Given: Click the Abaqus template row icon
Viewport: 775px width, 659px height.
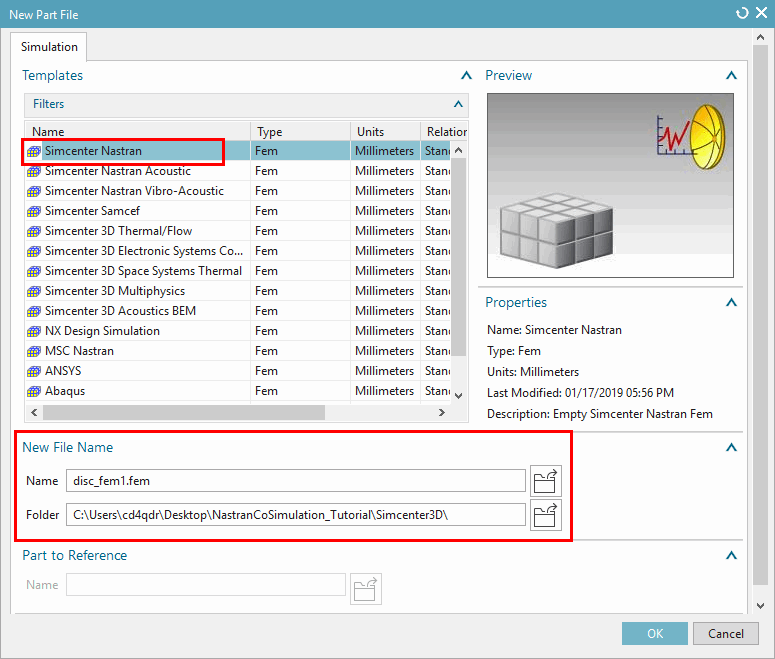Looking at the screenshot, I should pos(34,391).
